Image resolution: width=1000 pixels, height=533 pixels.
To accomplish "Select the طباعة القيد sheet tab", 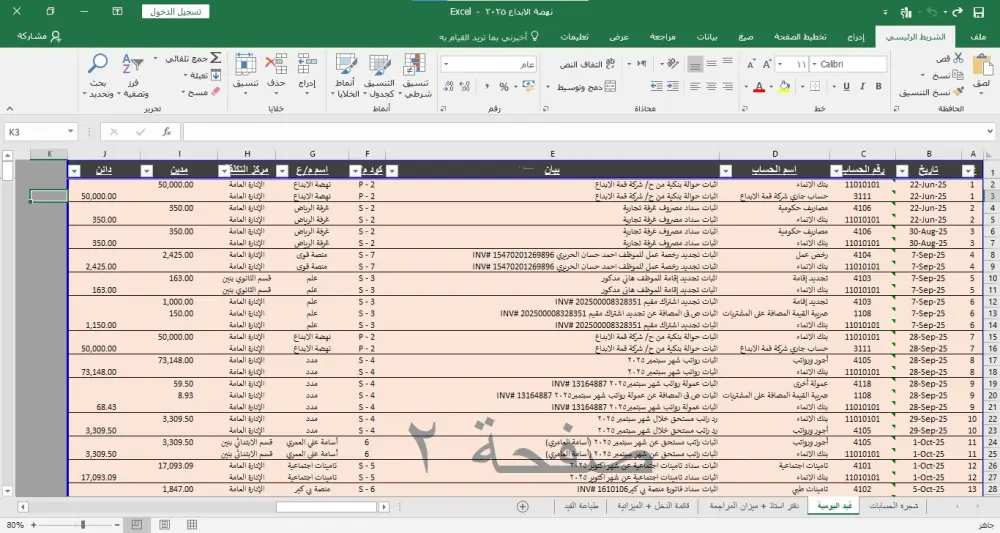I will pos(581,506).
